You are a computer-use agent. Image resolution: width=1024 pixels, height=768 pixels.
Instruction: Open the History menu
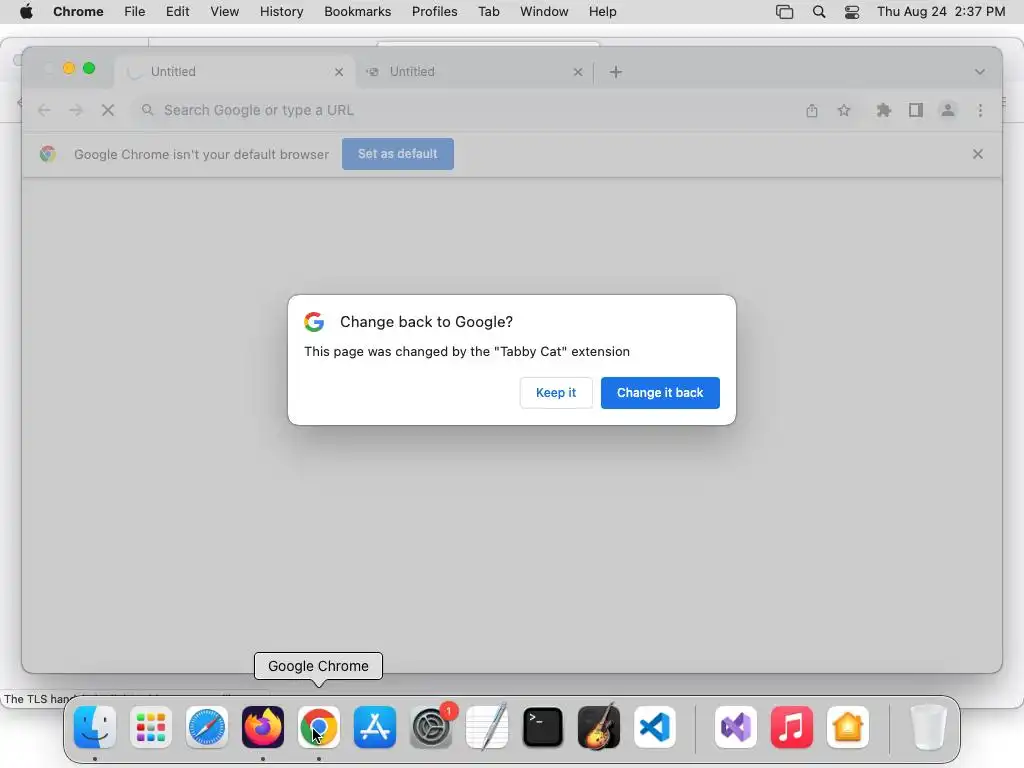[281, 12]
